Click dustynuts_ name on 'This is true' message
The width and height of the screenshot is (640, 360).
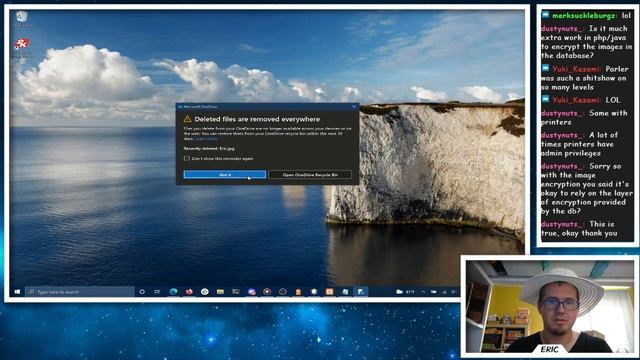click(562, 224)
